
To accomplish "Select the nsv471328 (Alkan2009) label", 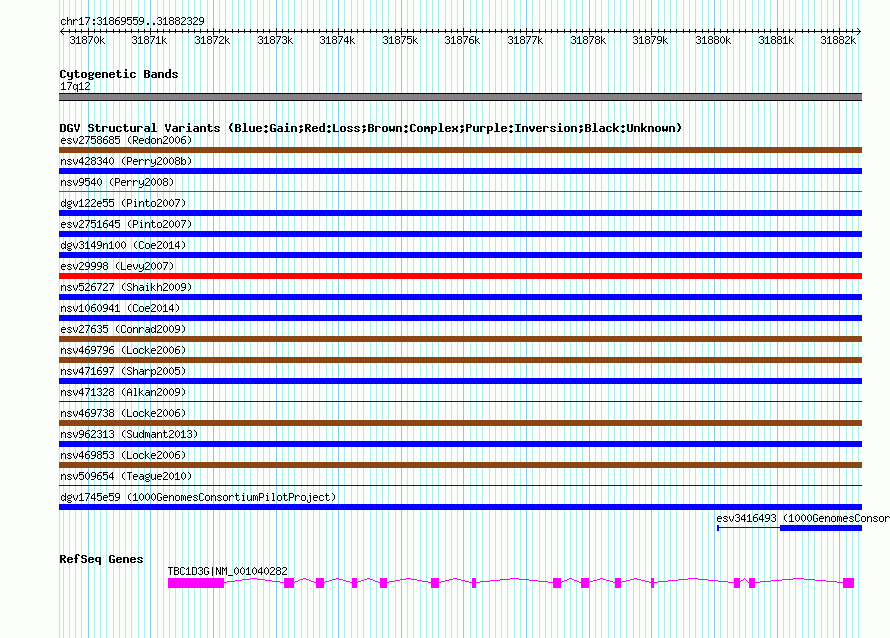I will [123, 392].
